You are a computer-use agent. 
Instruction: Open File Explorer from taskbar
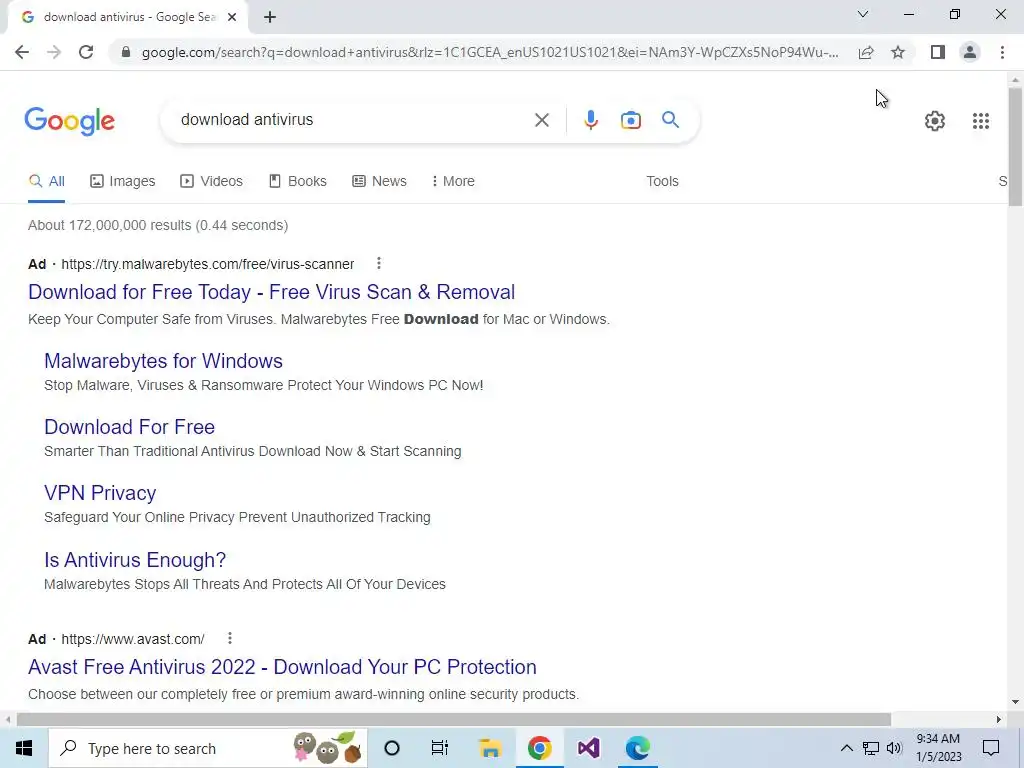pyautogui.click(x=490, y=748)
